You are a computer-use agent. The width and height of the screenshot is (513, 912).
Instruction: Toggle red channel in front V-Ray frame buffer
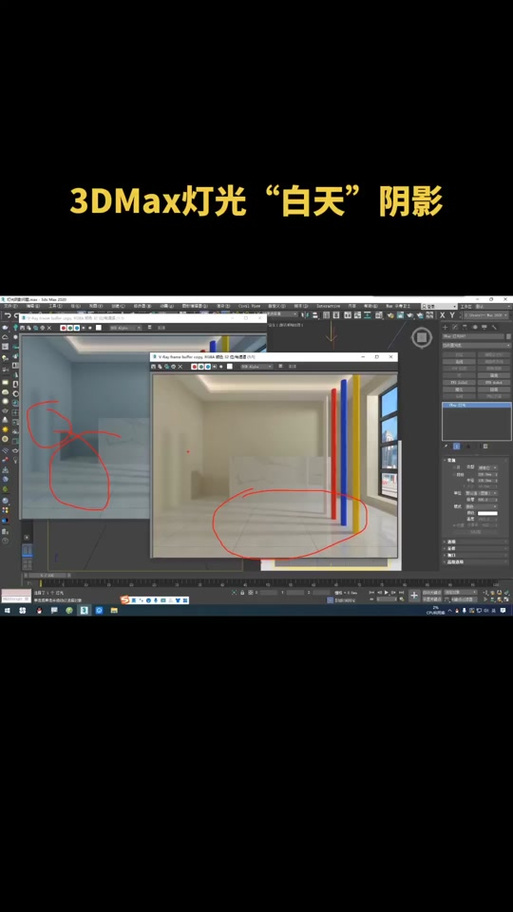pos(194,366)
